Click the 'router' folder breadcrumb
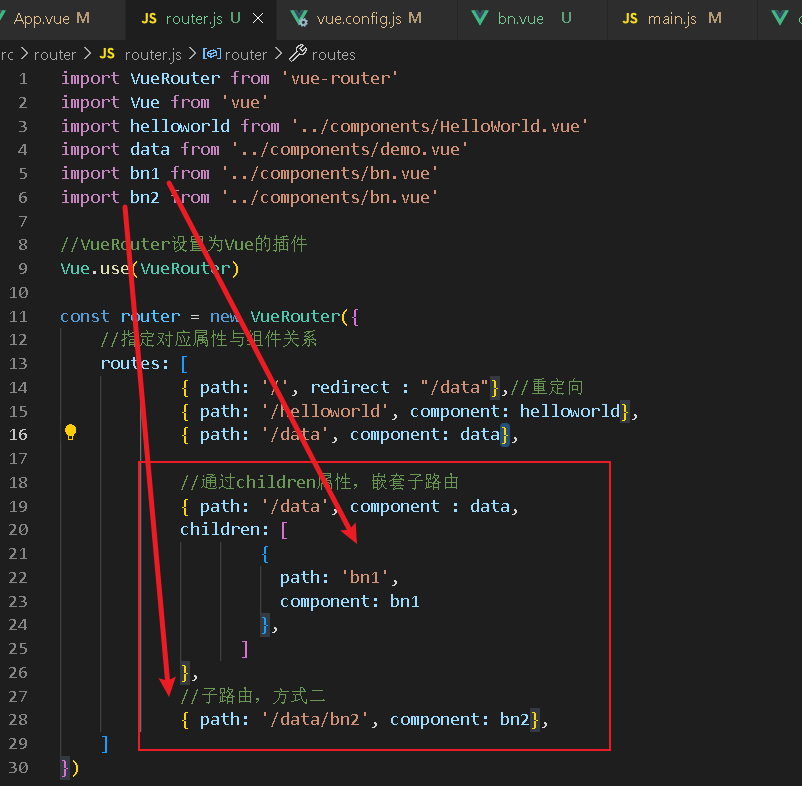Image resolution: width=802 pixels, height=786 pixels. click(55, 55)
